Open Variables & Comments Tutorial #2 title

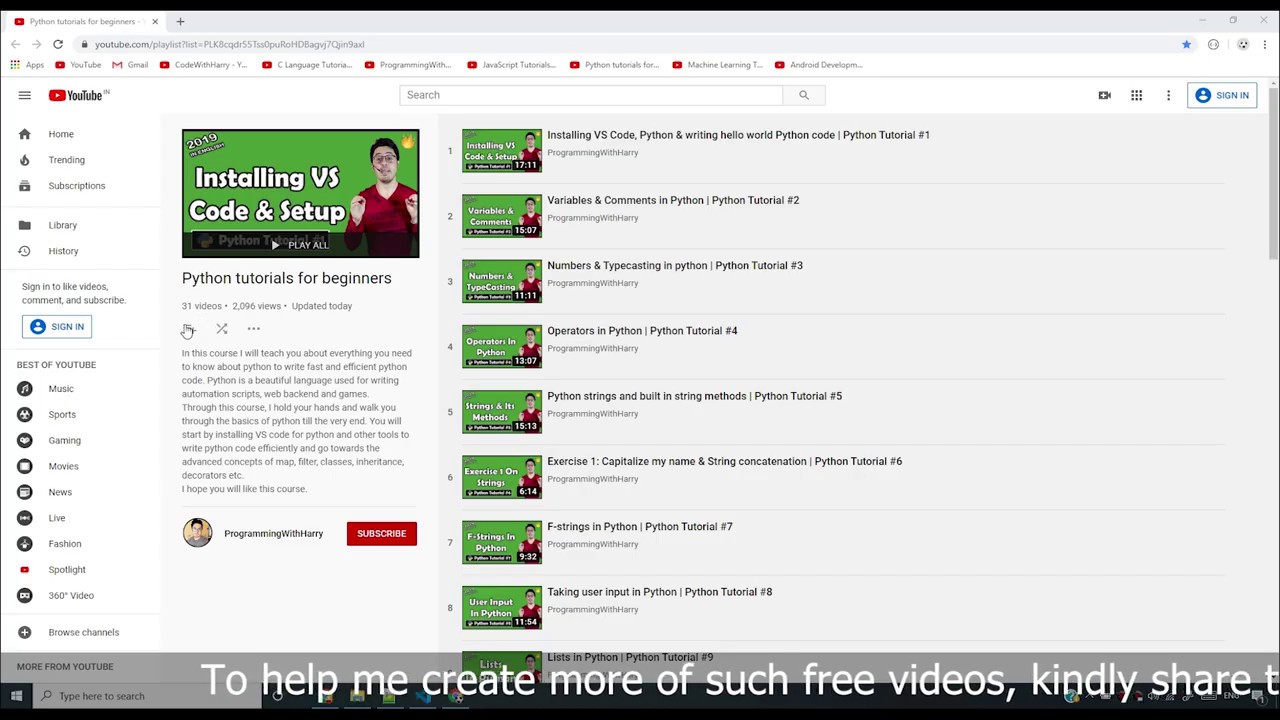(673, 200)
